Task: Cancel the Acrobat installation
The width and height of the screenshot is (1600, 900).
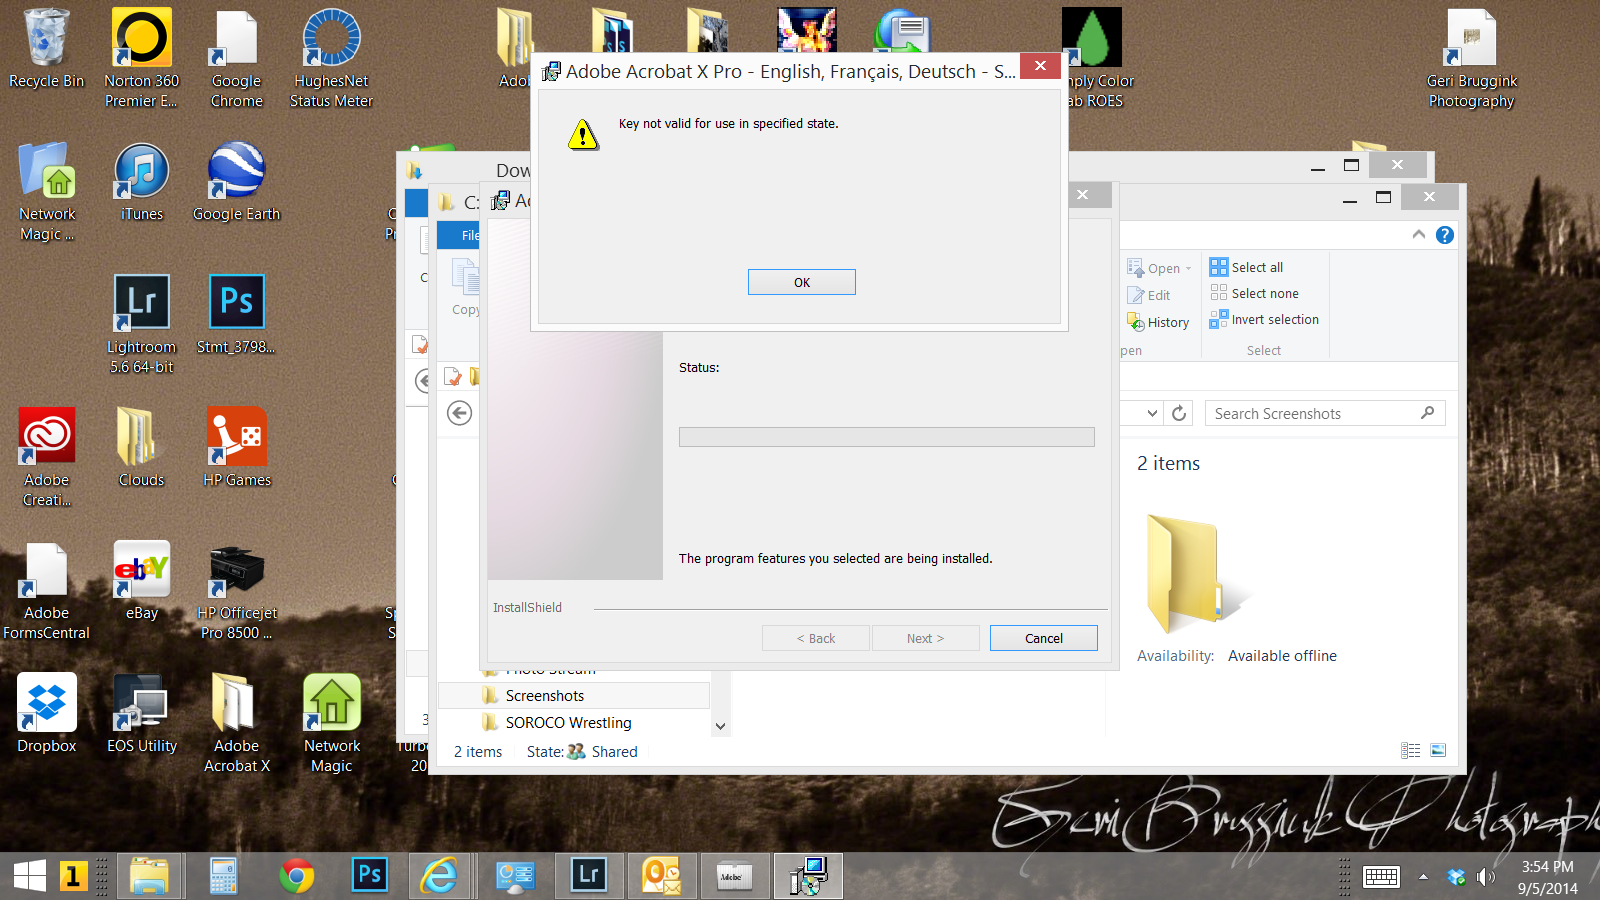Action: click(x=1043, y=638)
